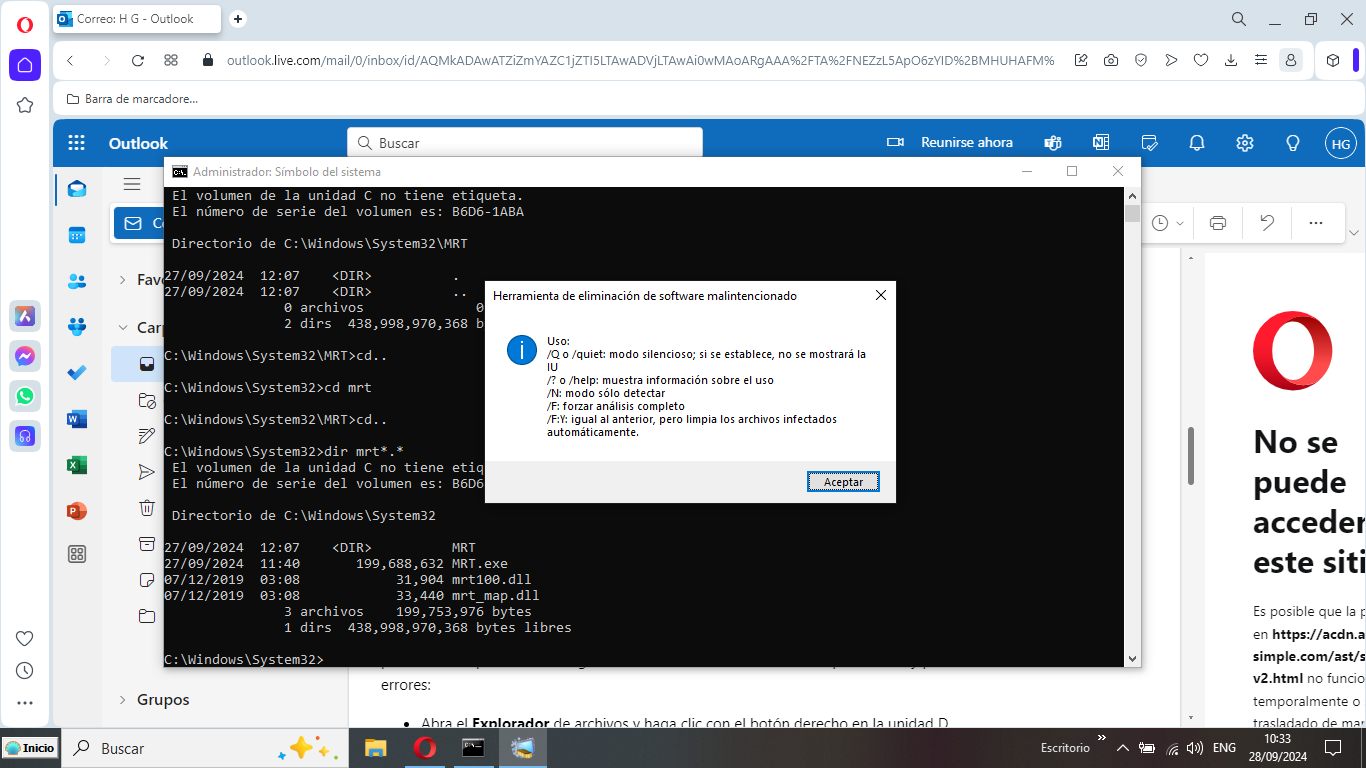Open Microsoft Teams chat from the header

(1052, 143)
